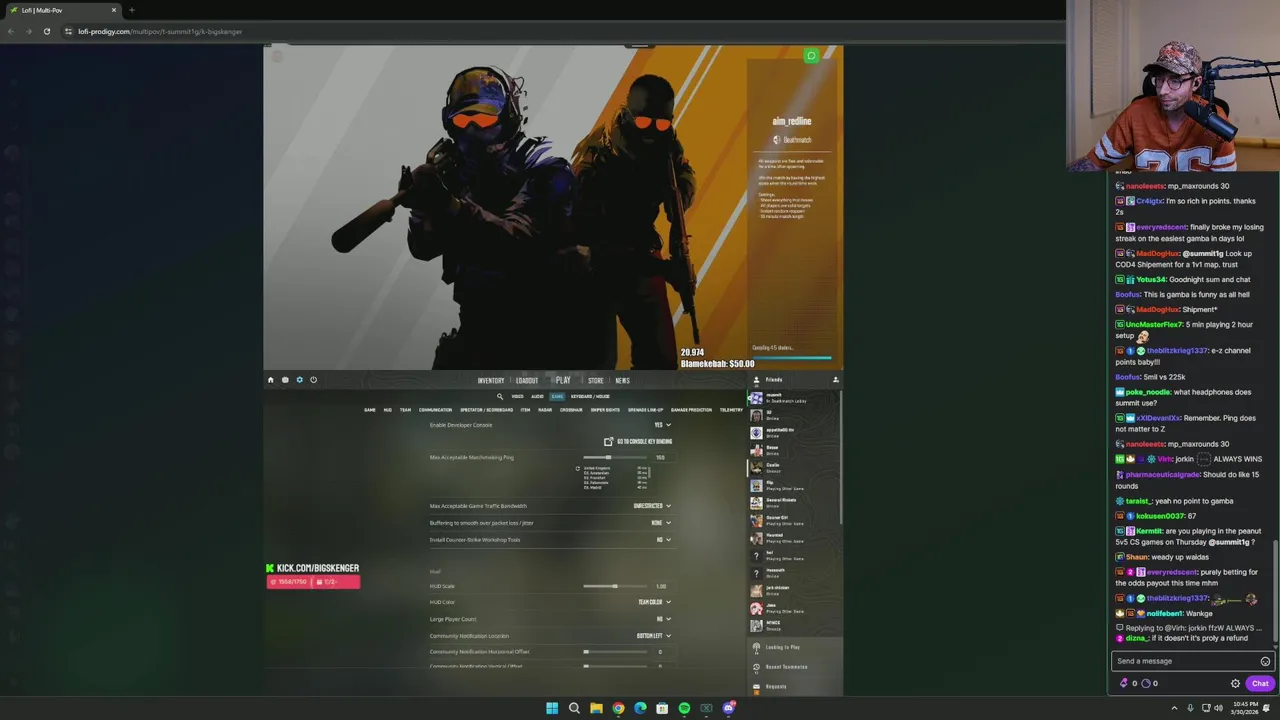Click GO TO CONSOLE KEY BINDING

(x=638, y=441)
